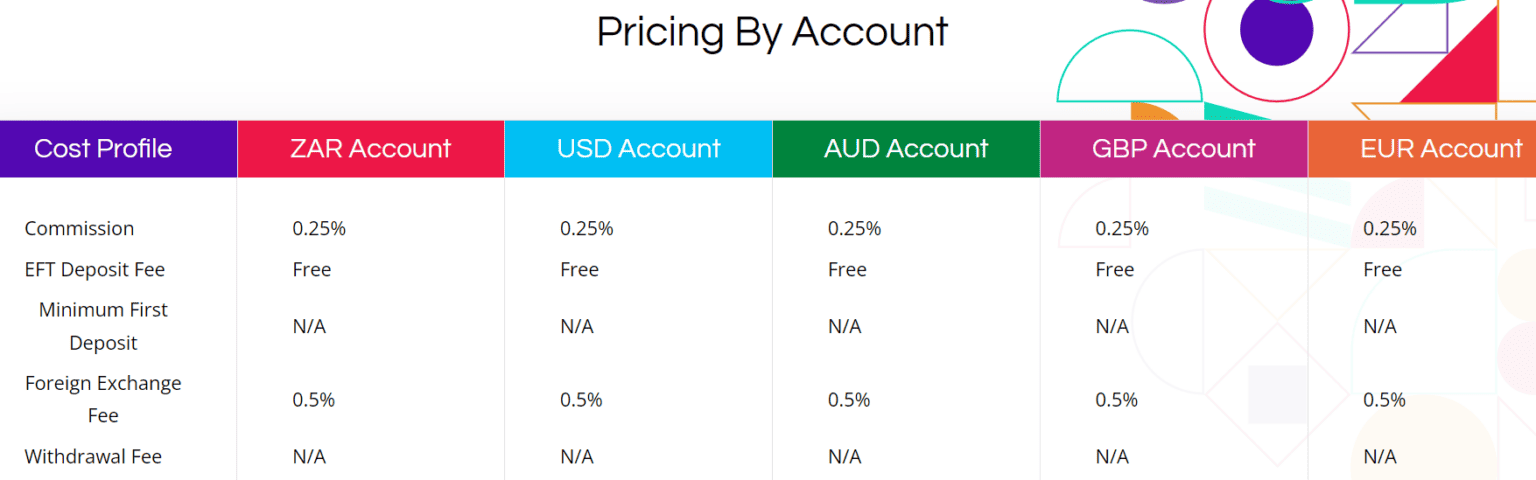This screenshot has height=480, width=1536.
Task: Click the EFT Deposit Fee label
Action: pos(94,269)
